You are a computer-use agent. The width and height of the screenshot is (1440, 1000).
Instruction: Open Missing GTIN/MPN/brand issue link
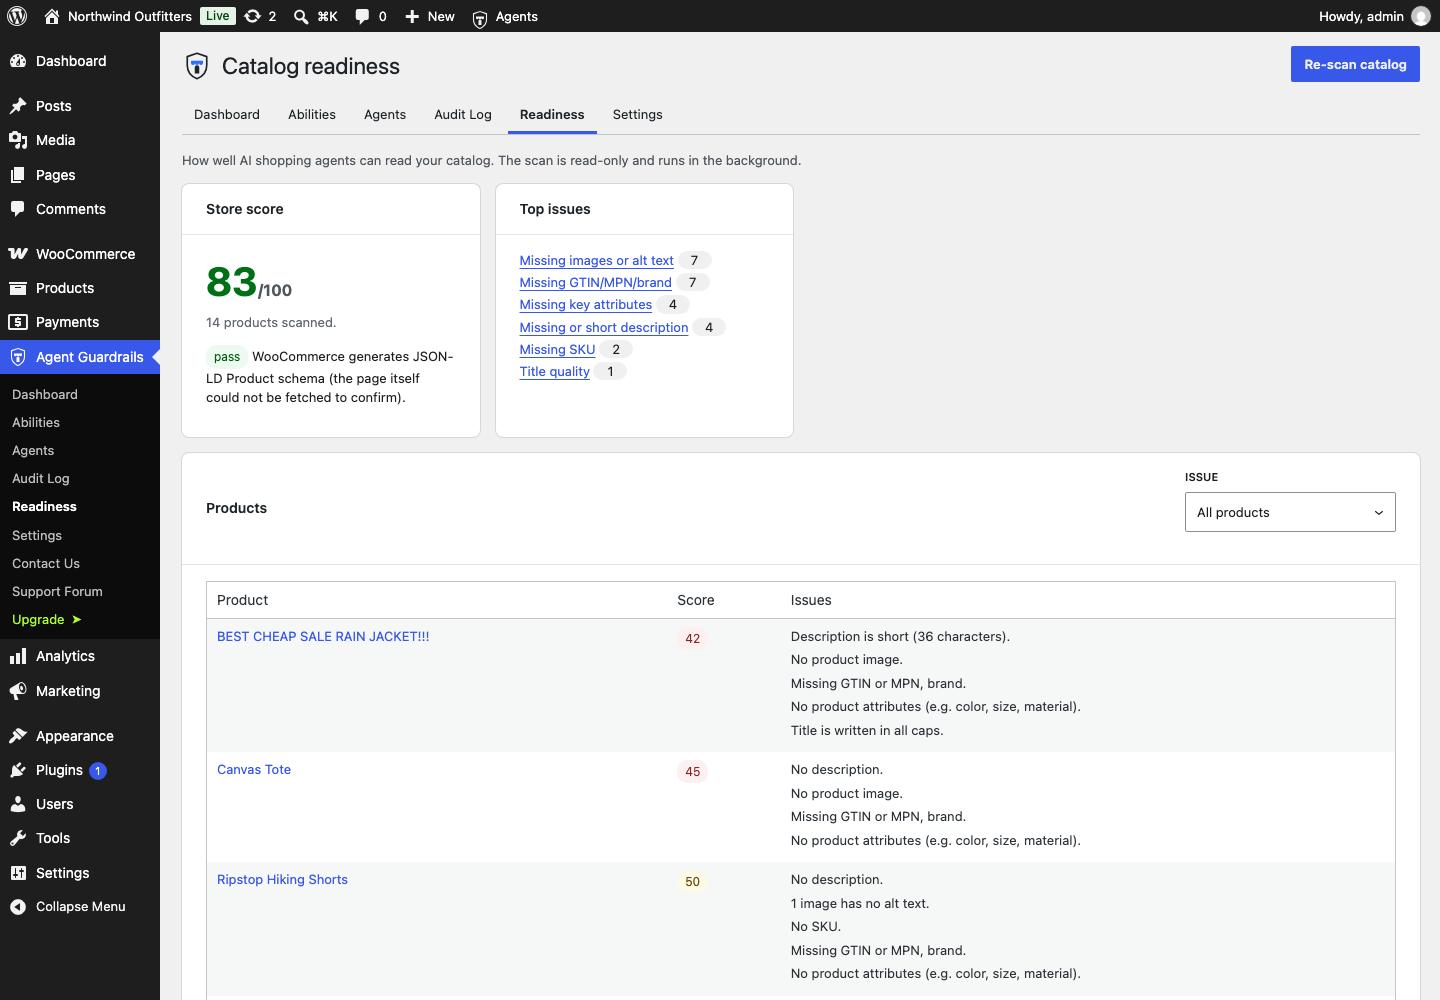coord(596,282)
